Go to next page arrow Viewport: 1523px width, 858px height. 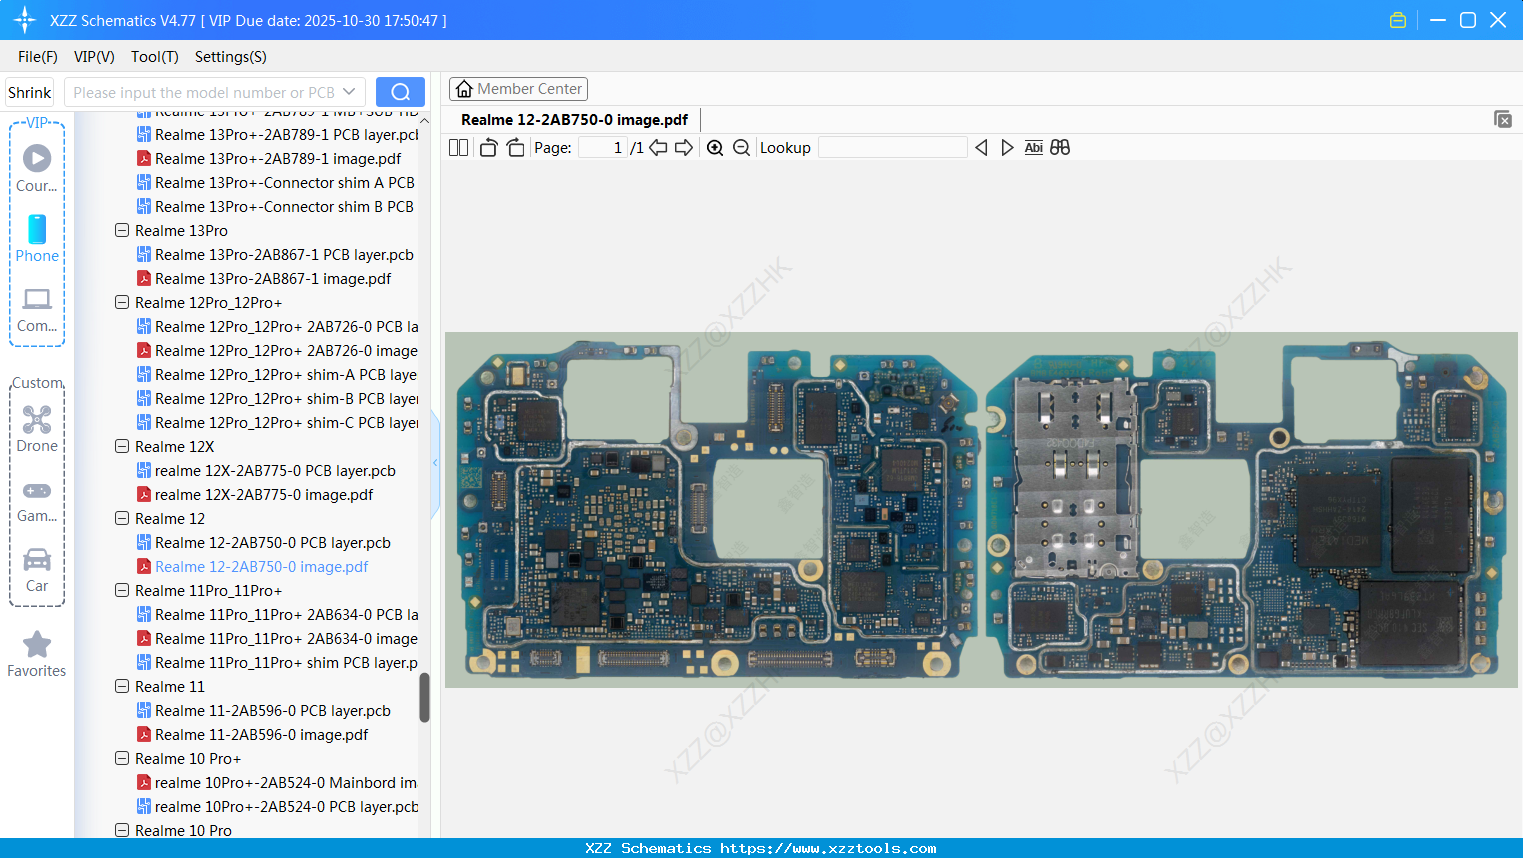tap(684, 148)
